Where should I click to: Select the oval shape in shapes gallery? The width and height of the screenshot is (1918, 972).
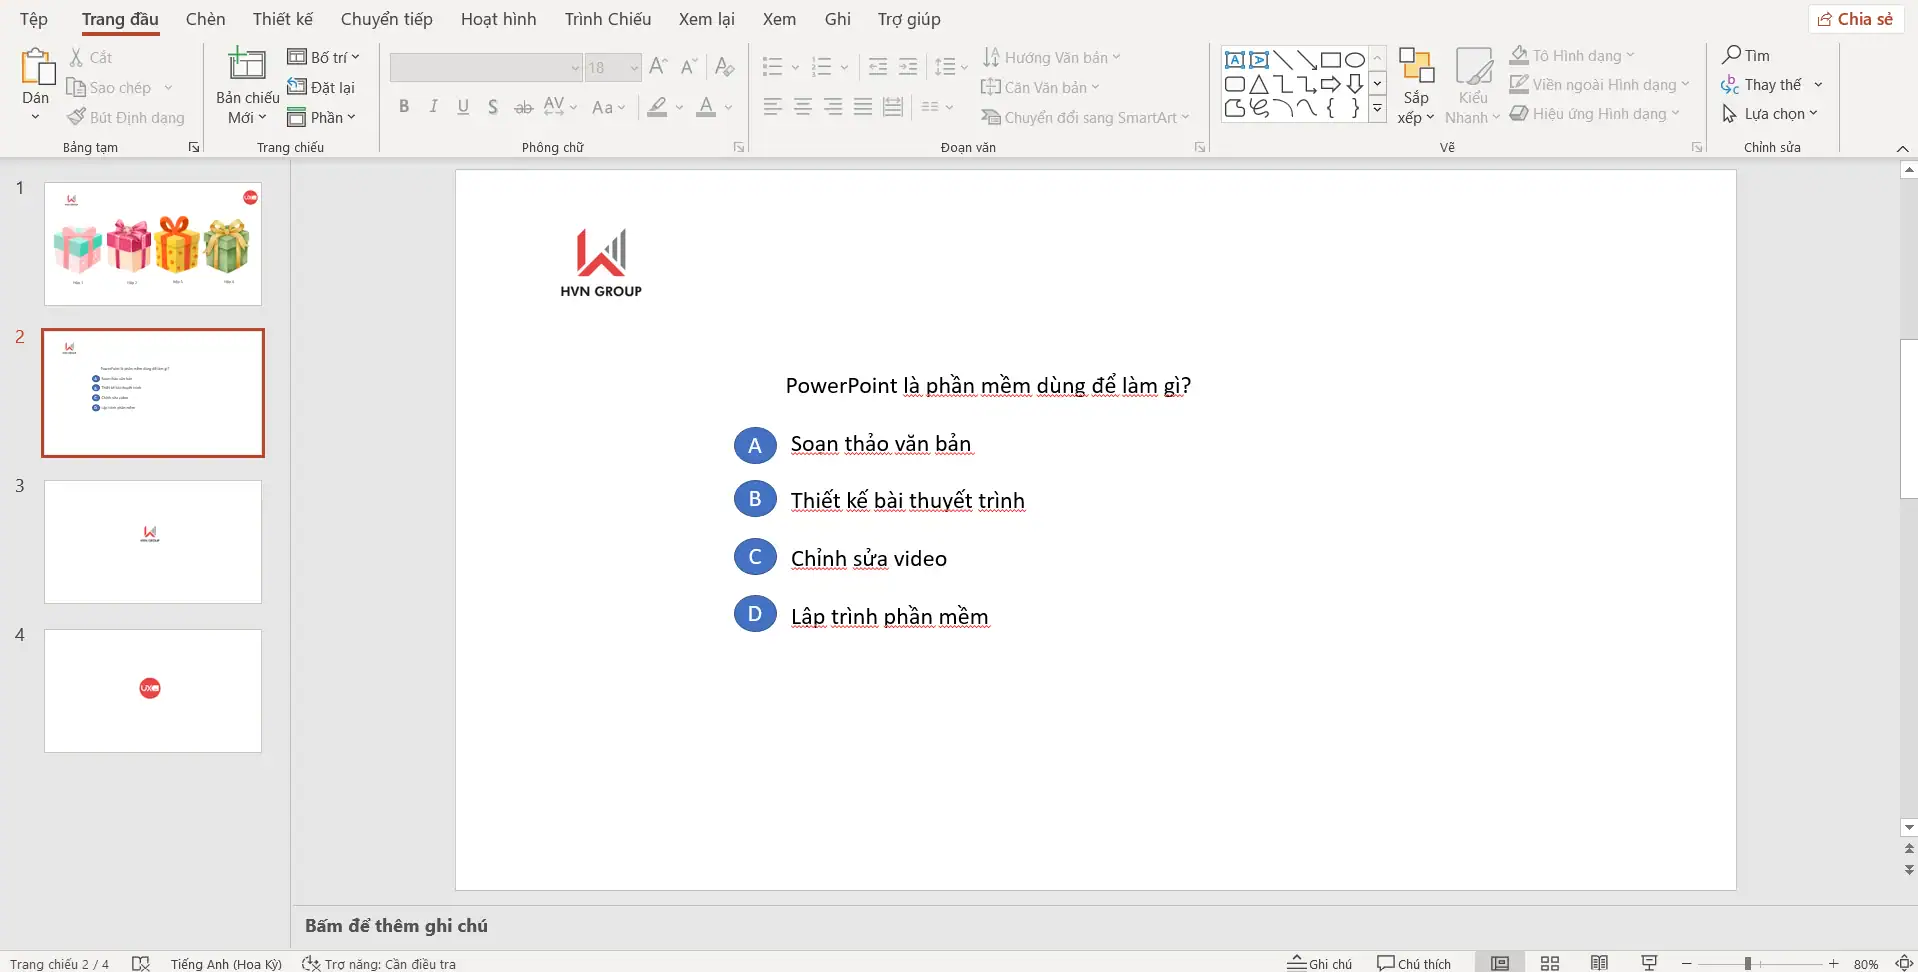click(x=1353, y=59)
